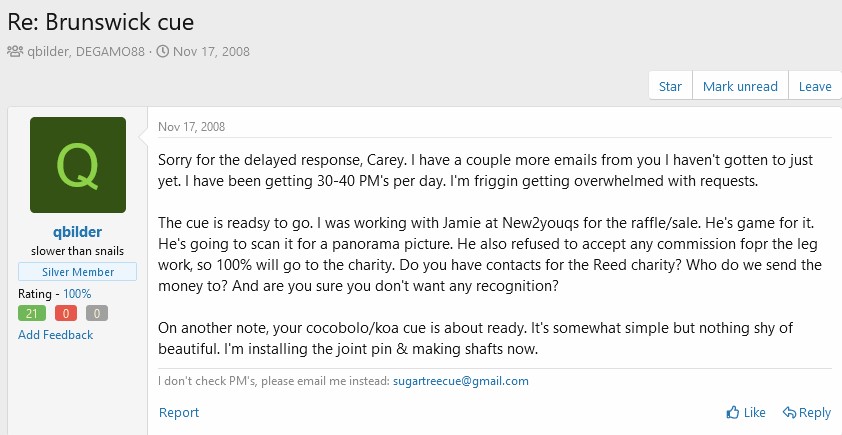
Task: Open qbilder's green Q avatar
Action: pos(78,165)
